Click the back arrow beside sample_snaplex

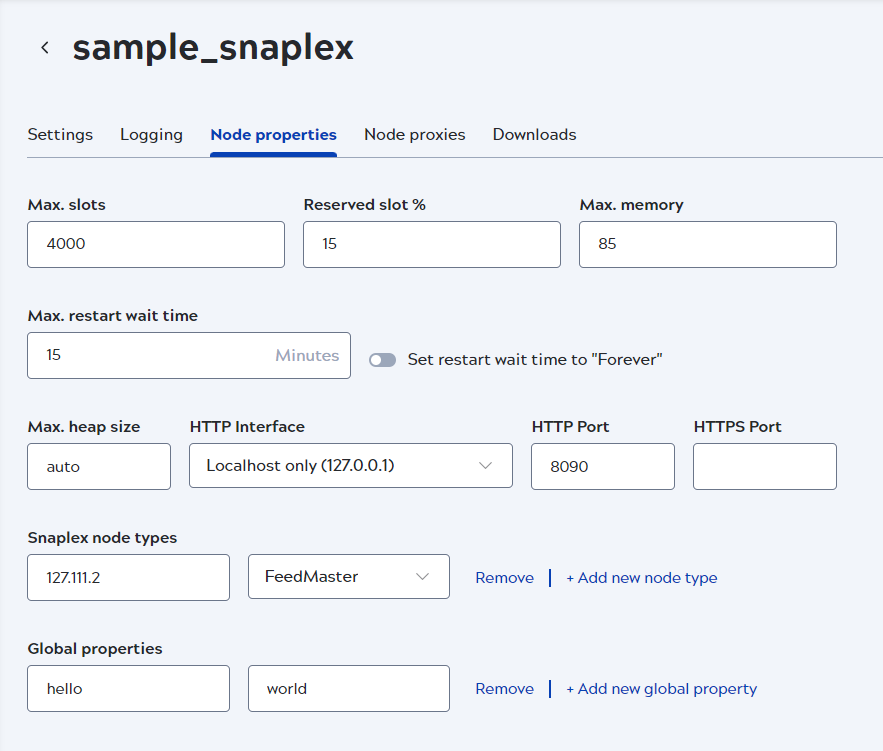[45, 48]
